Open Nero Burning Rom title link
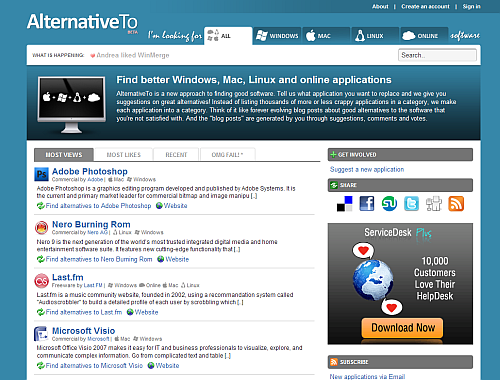Image resolution: width=500 pixels, height=380 pixels. coord(91,224)
